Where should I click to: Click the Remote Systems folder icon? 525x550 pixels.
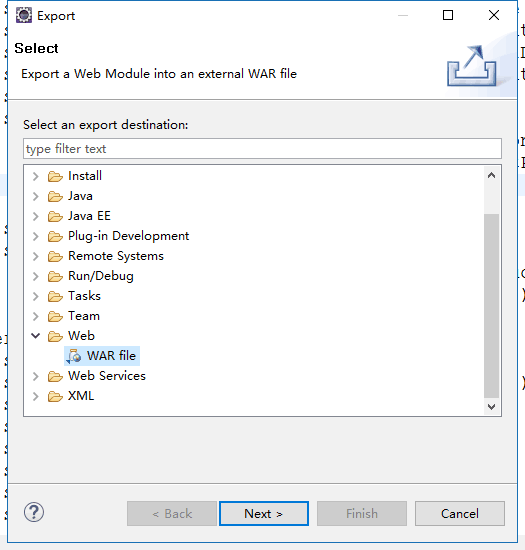click(55, 256)
